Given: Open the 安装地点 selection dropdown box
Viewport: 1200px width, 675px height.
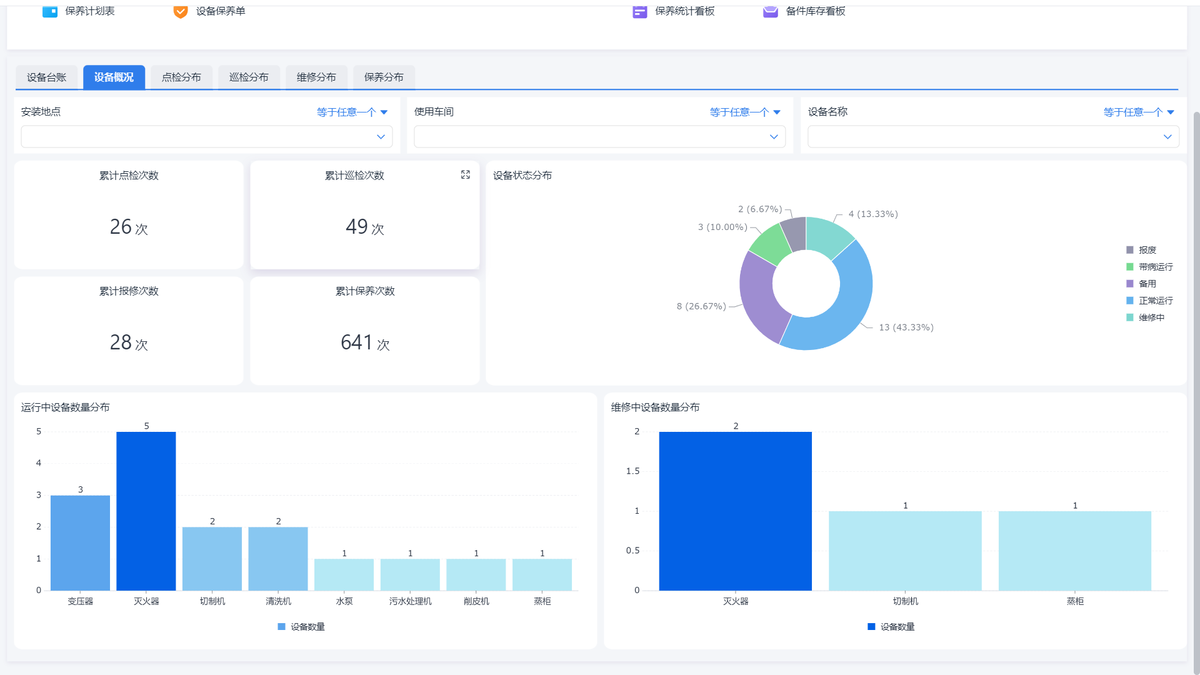Looking at the screenshot, I should pos(206,136).
